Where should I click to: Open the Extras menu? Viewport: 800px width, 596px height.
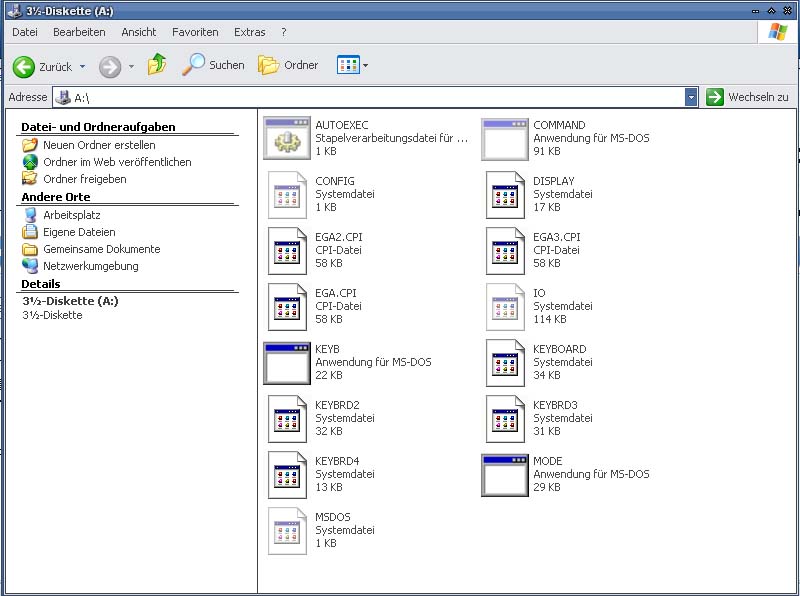click(x=249, y=32)
